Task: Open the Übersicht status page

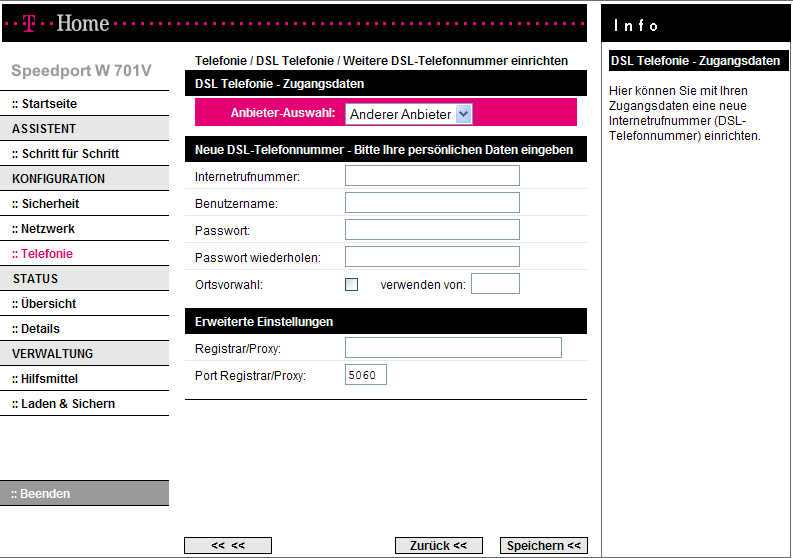Action: tap(44, 304)
